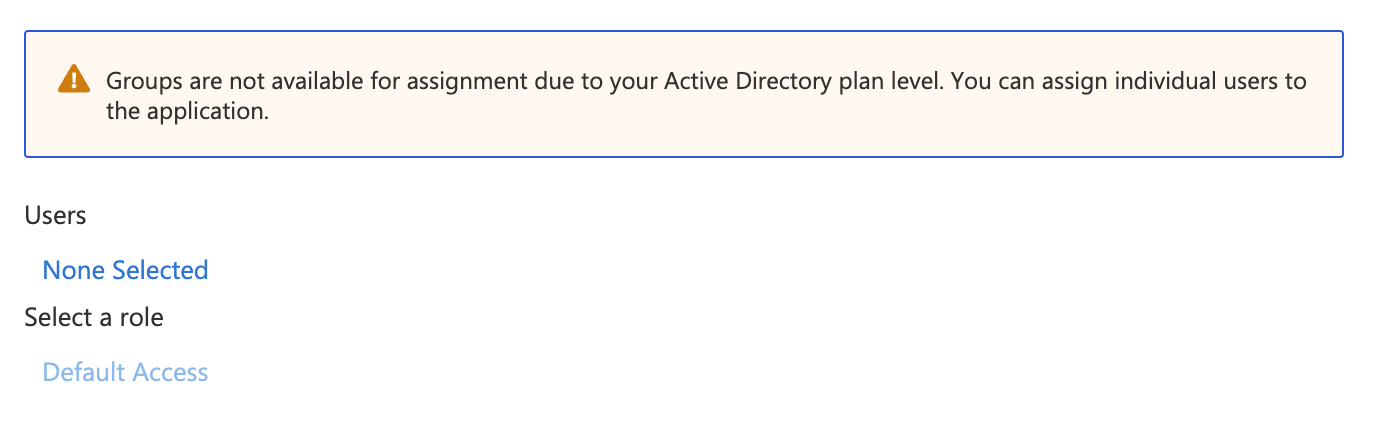The width and height of the screenshot is (1394, 434).
Task: Click the word 'Selected' under Users
Action: pyautogui.click(x=160, y=270)
